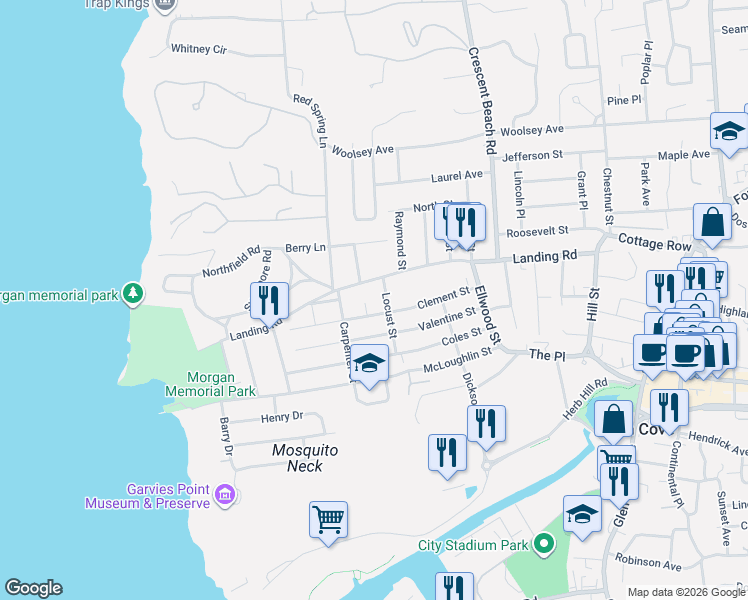Click the coffee cup marker nearest The Pl
The height and width of the screenshot is (600, 748).
coord(652,354)
